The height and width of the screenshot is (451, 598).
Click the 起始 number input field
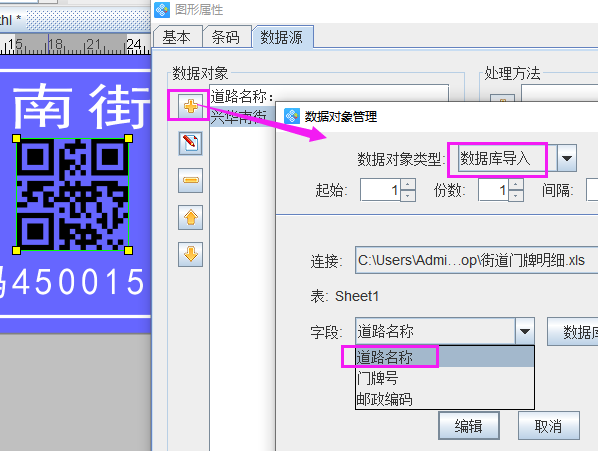381,190
